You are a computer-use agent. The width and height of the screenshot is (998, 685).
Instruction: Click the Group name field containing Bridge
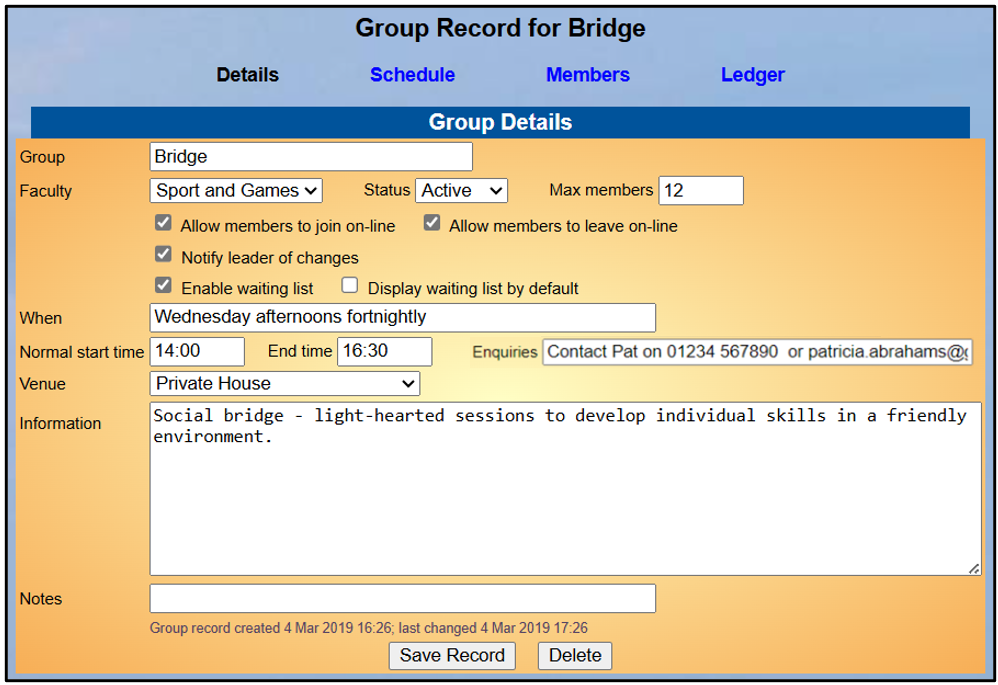pos(311,157)
